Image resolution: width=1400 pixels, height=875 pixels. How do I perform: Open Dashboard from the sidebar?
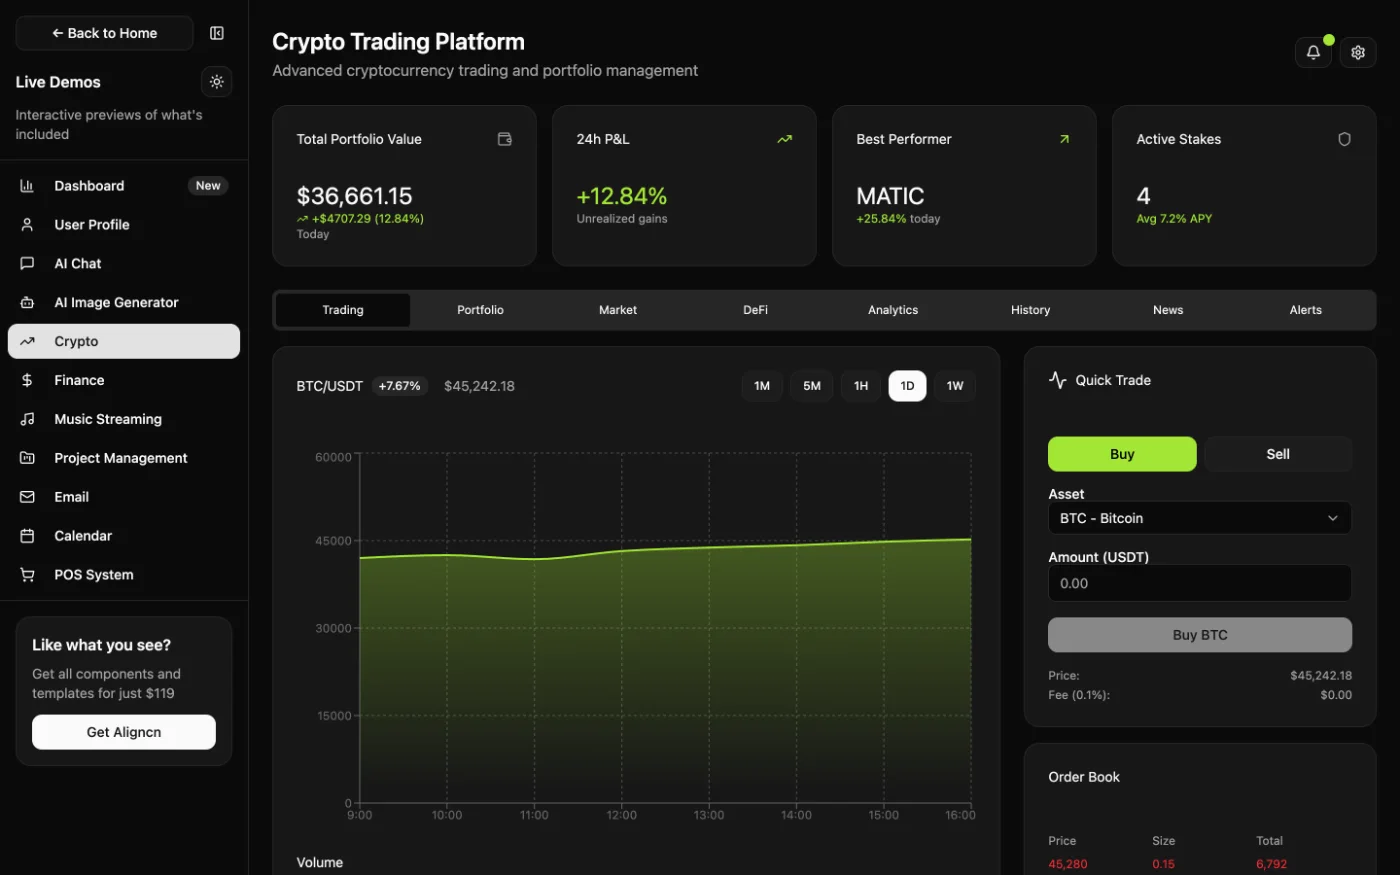pos(124,186)
